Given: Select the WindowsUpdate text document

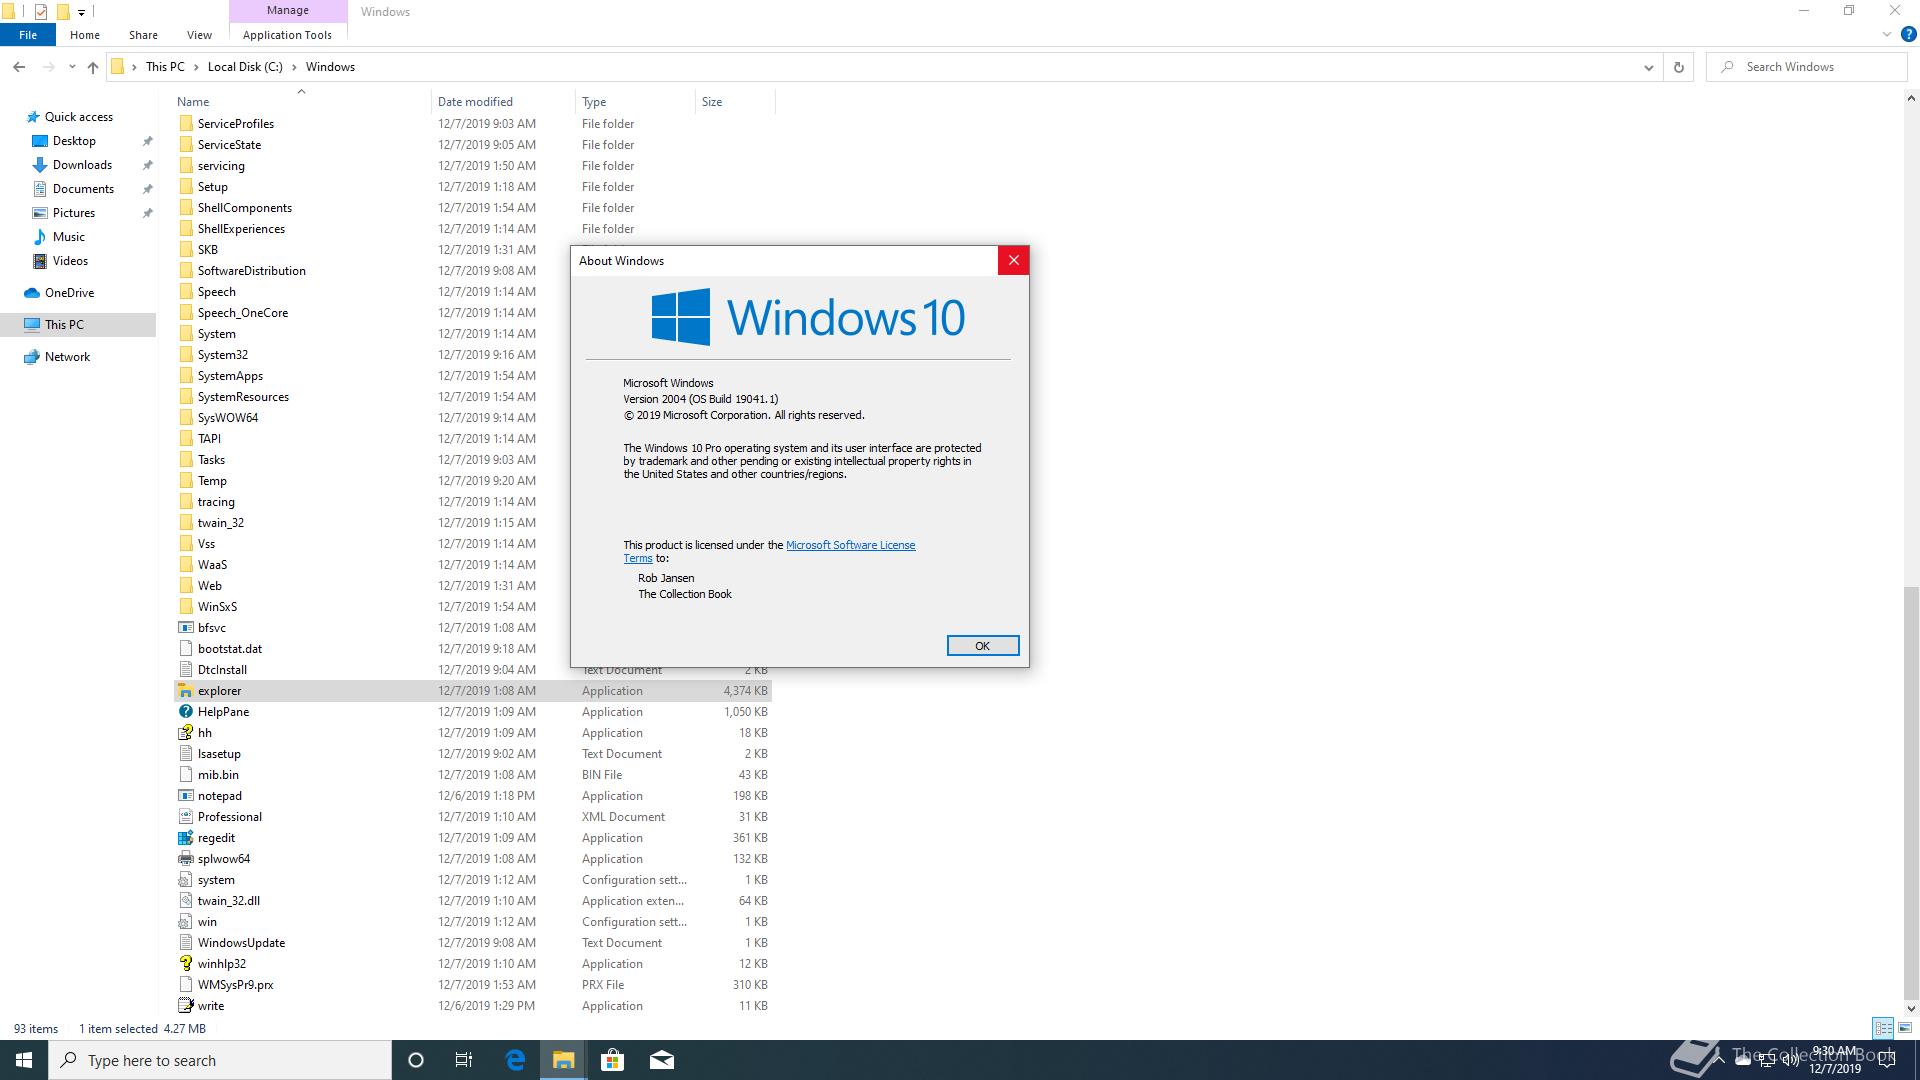Looking at the screenshot, I should click(x=241, y=943).
